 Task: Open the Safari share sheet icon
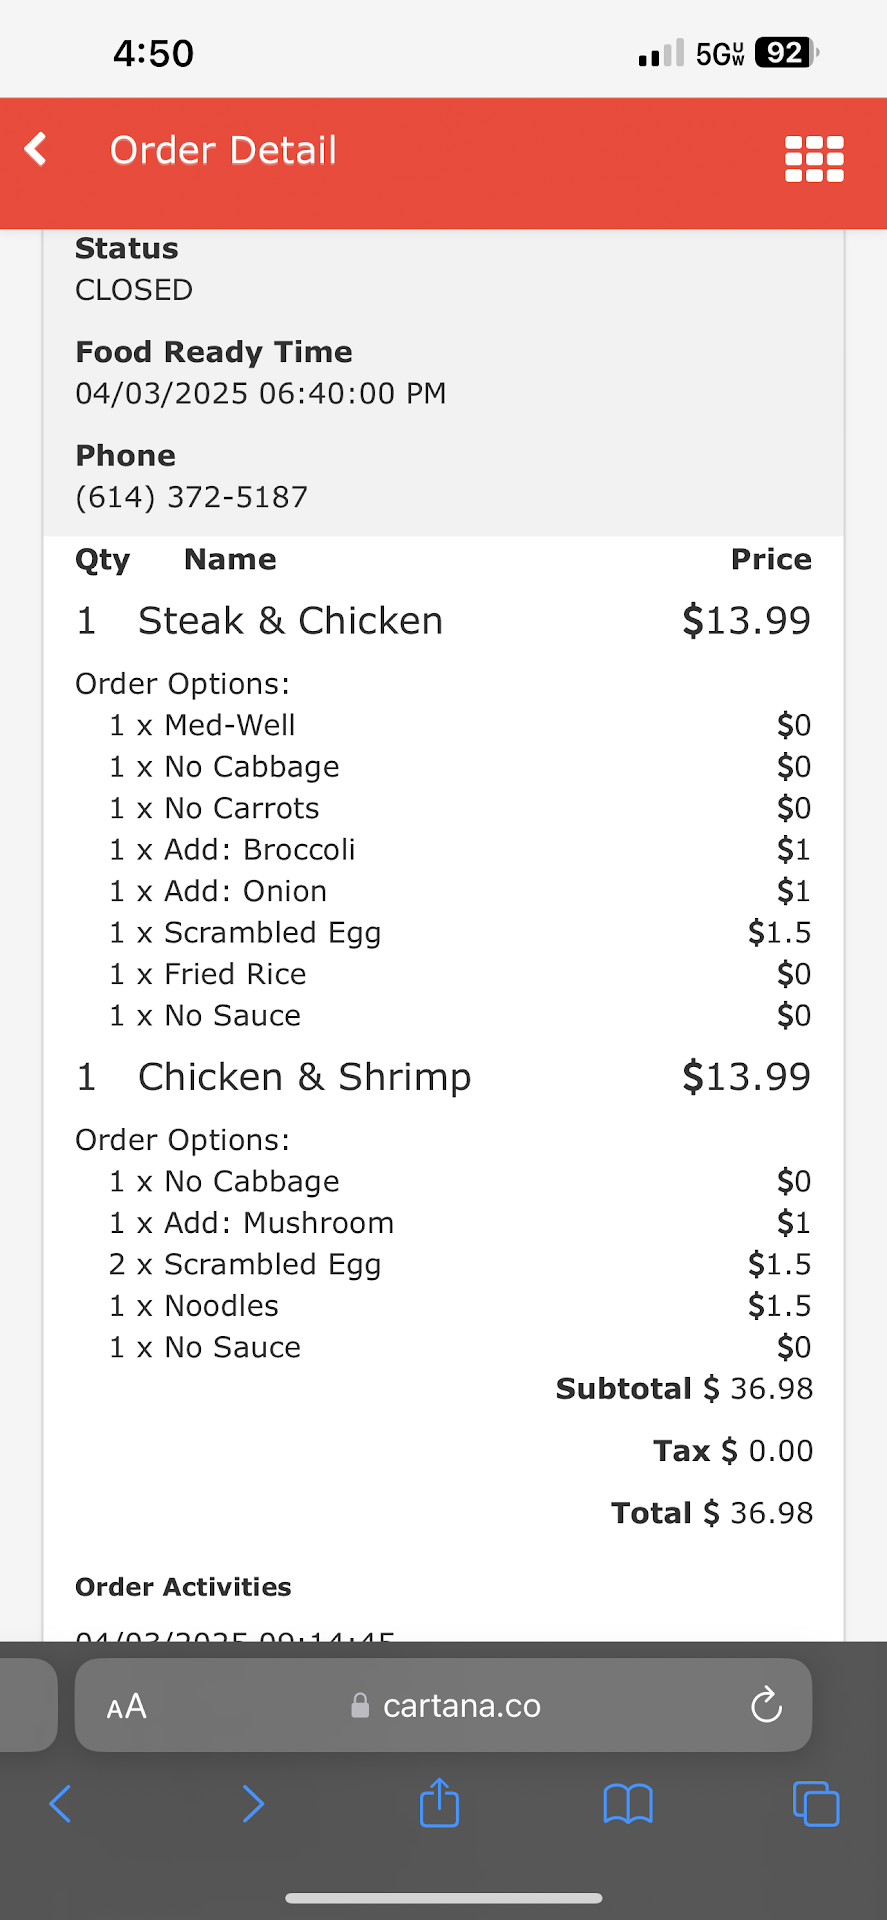pyautogui.click(x=439, y=1803)
